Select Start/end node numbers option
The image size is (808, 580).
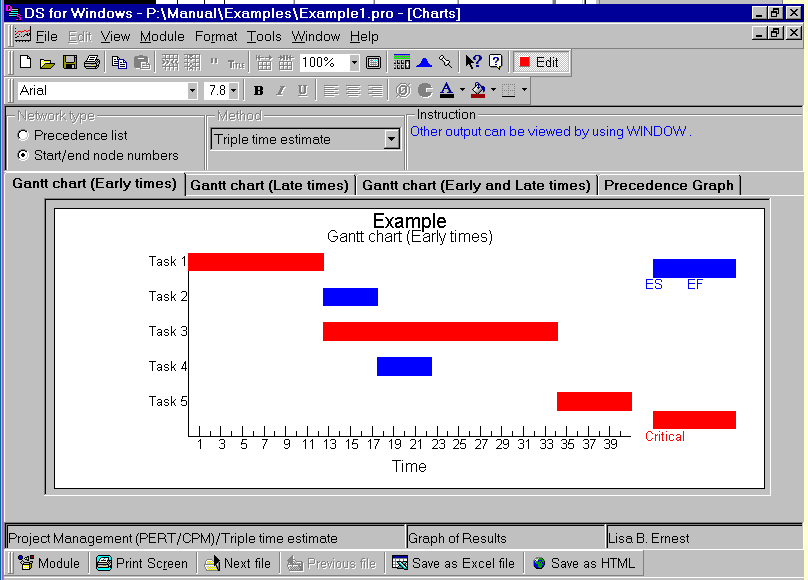23,155
